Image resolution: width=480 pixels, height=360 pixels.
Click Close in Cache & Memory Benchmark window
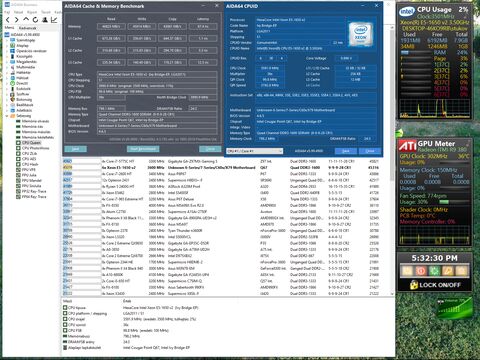[x=210, y=149]
